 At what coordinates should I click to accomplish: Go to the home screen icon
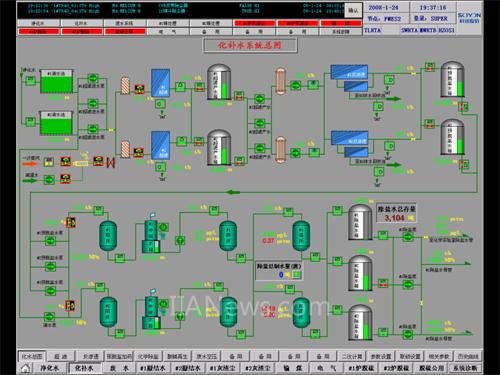26,368
